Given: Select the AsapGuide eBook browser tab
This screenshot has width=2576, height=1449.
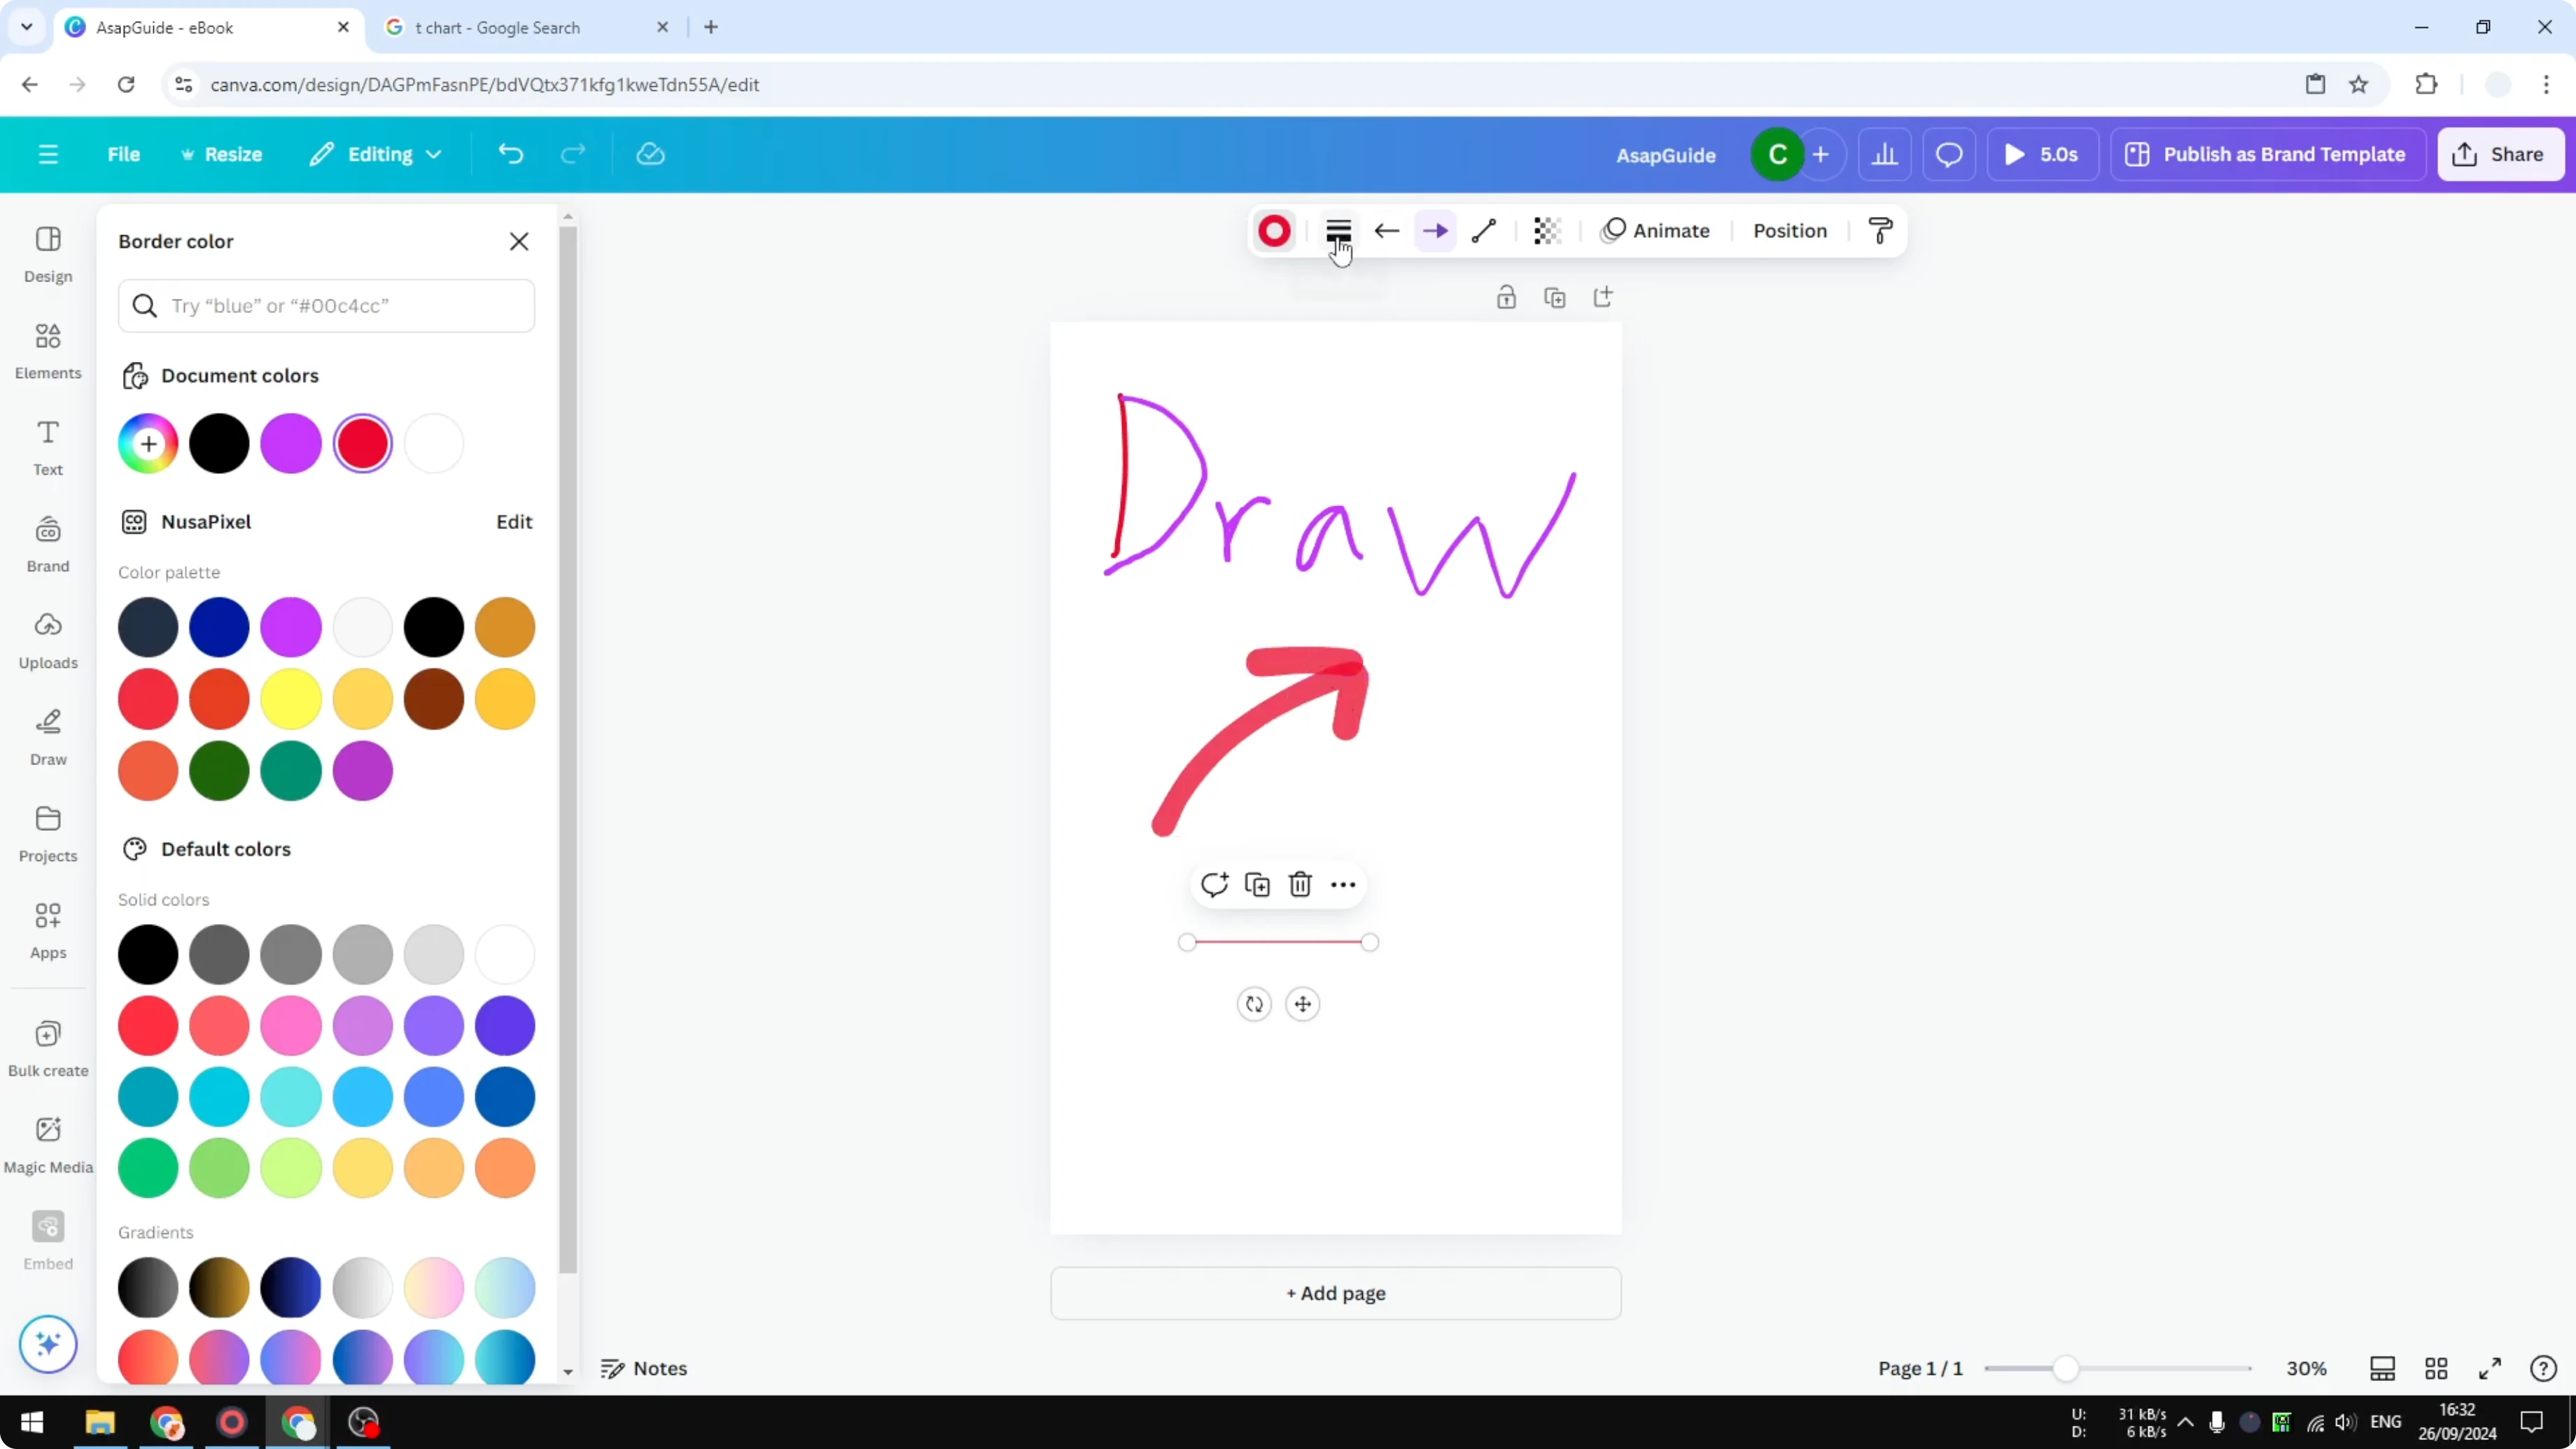Looking at the screenshot, I should coord(208,27).
